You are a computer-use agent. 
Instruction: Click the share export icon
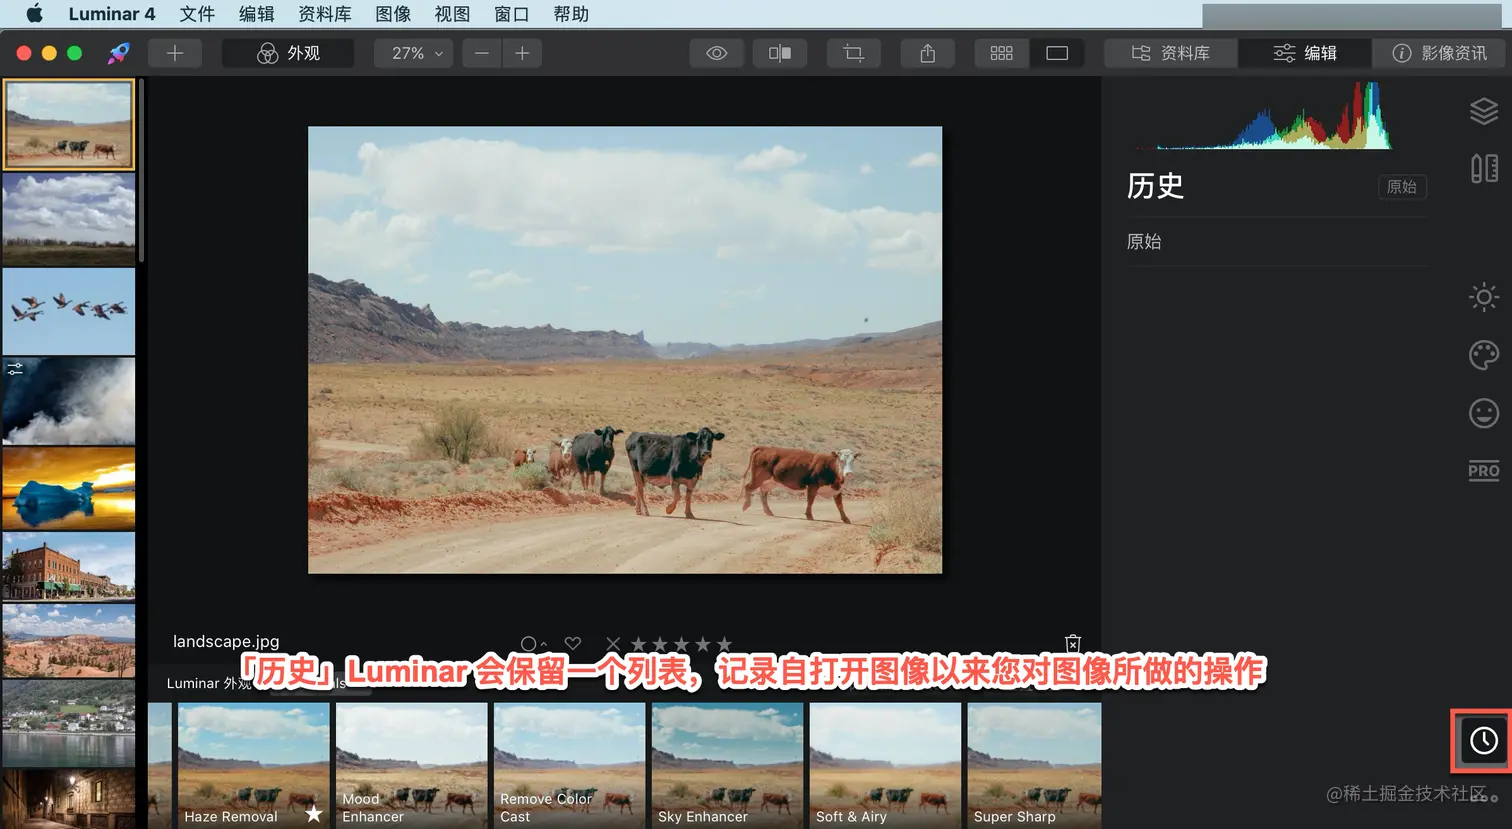(x=928, y=53)
